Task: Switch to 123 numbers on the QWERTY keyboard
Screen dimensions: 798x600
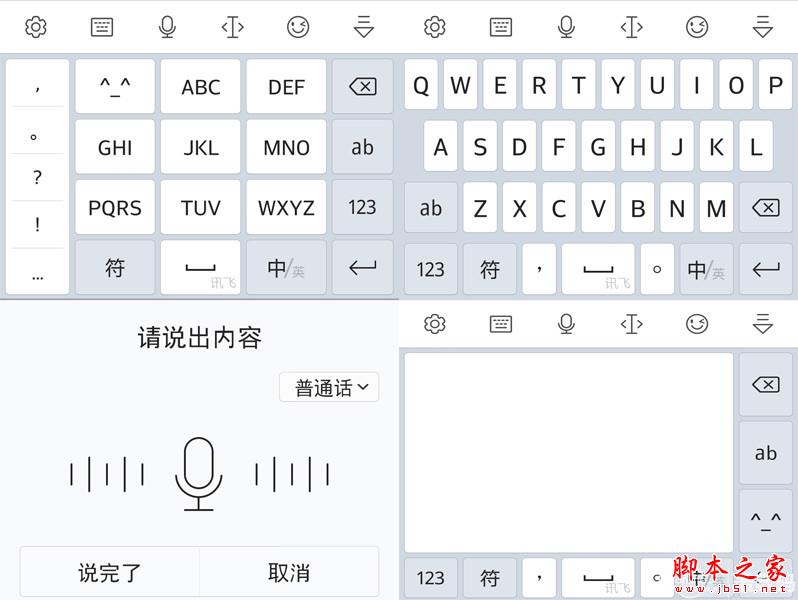Action: 431,269
